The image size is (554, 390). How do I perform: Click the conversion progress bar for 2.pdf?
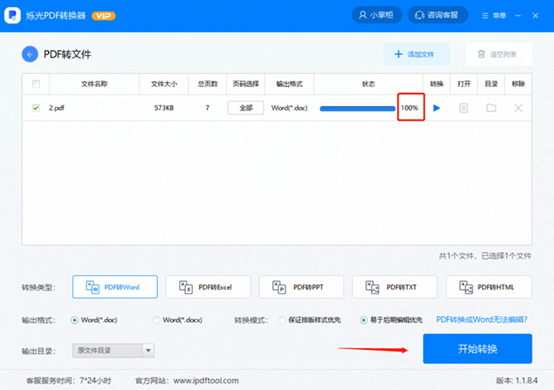coord(358,108)
